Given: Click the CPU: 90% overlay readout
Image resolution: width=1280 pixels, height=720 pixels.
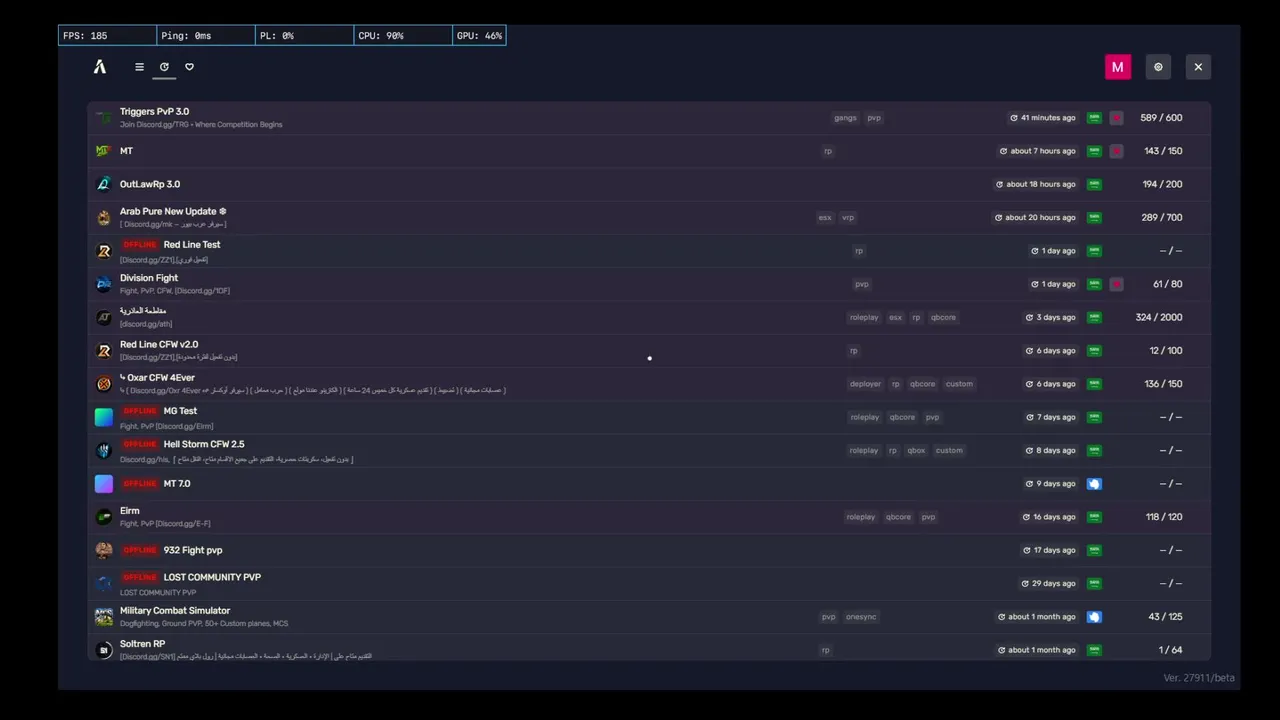Looking at the screenshot, I should (403, 36).
